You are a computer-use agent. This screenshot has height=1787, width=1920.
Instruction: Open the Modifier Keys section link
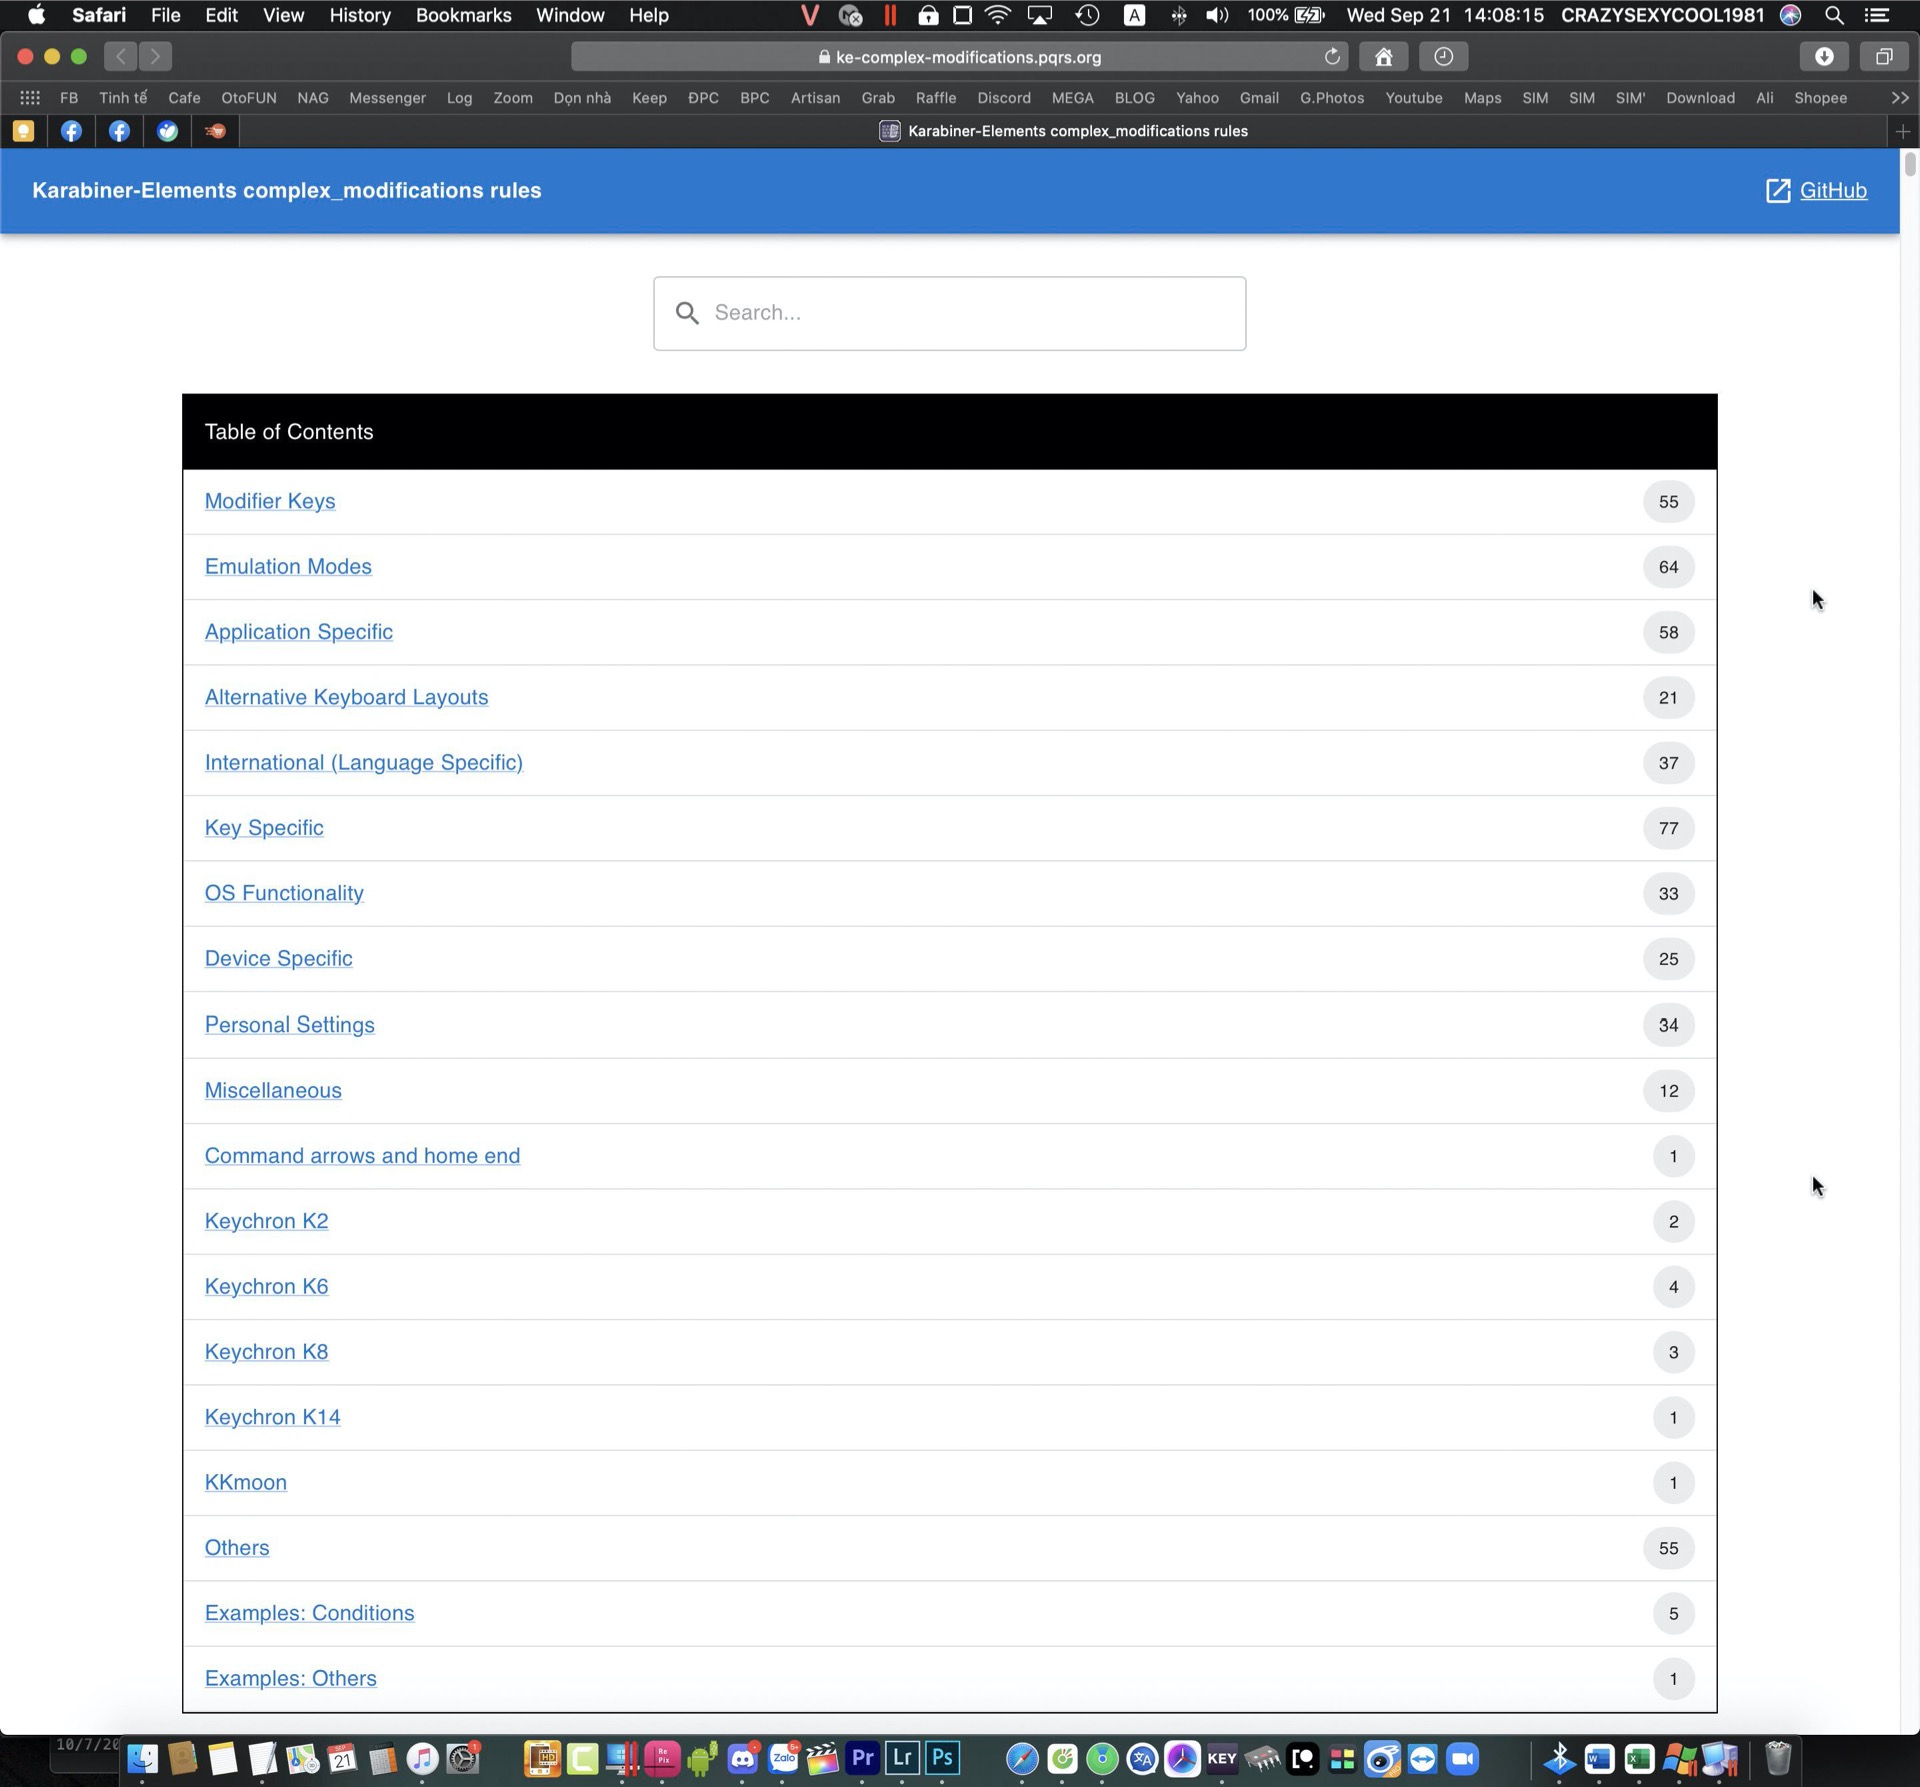(x=270, y=501)
